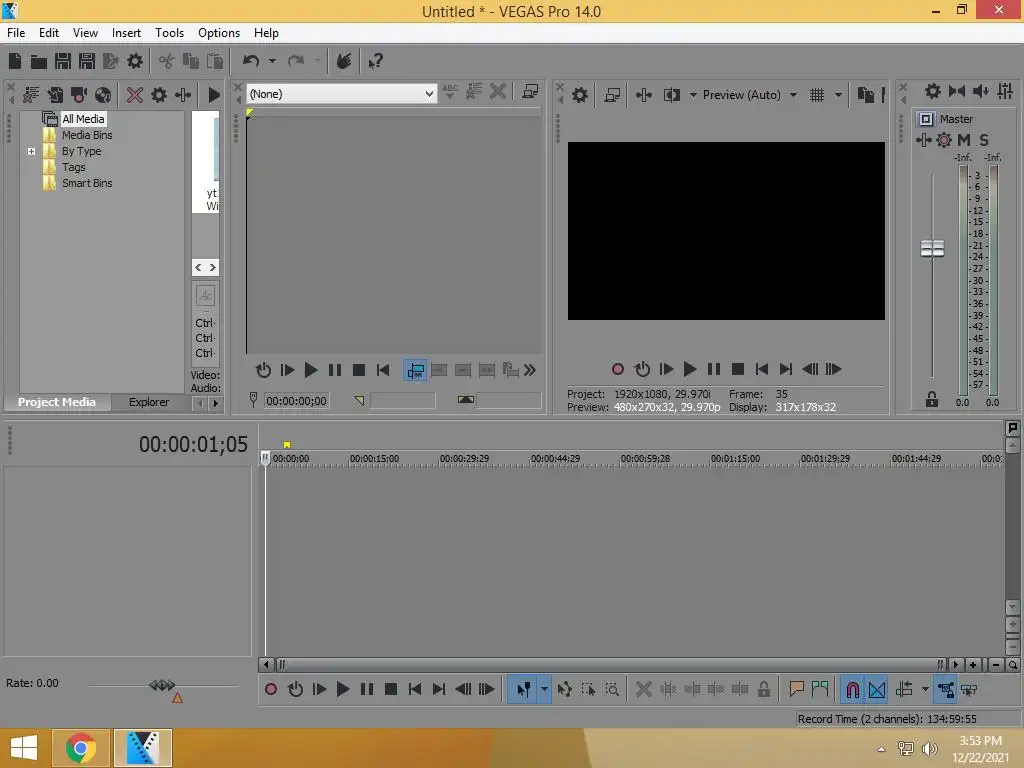This screenshot has width=1024, height=768.
Task: Open the Options menu
Action: [x=219, y=33]
